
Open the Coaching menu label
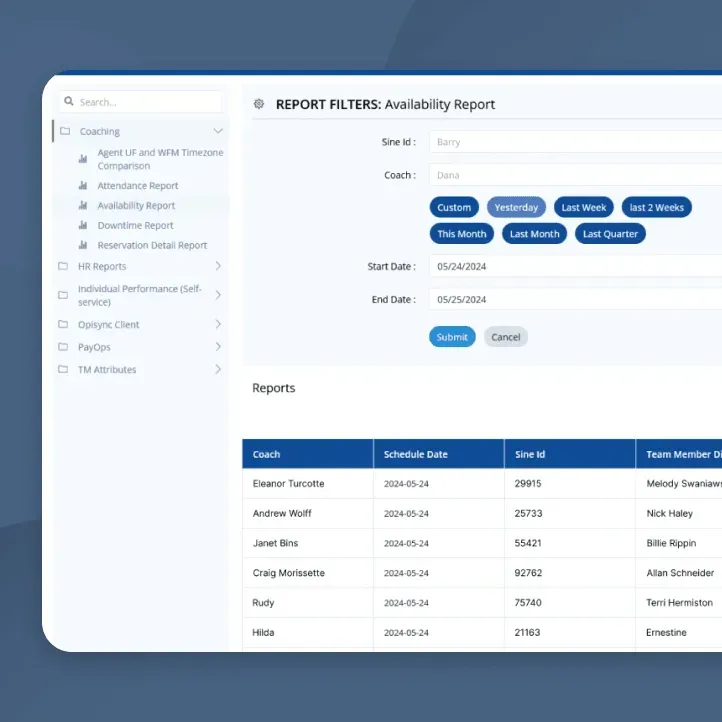click(x=100, y=131)
